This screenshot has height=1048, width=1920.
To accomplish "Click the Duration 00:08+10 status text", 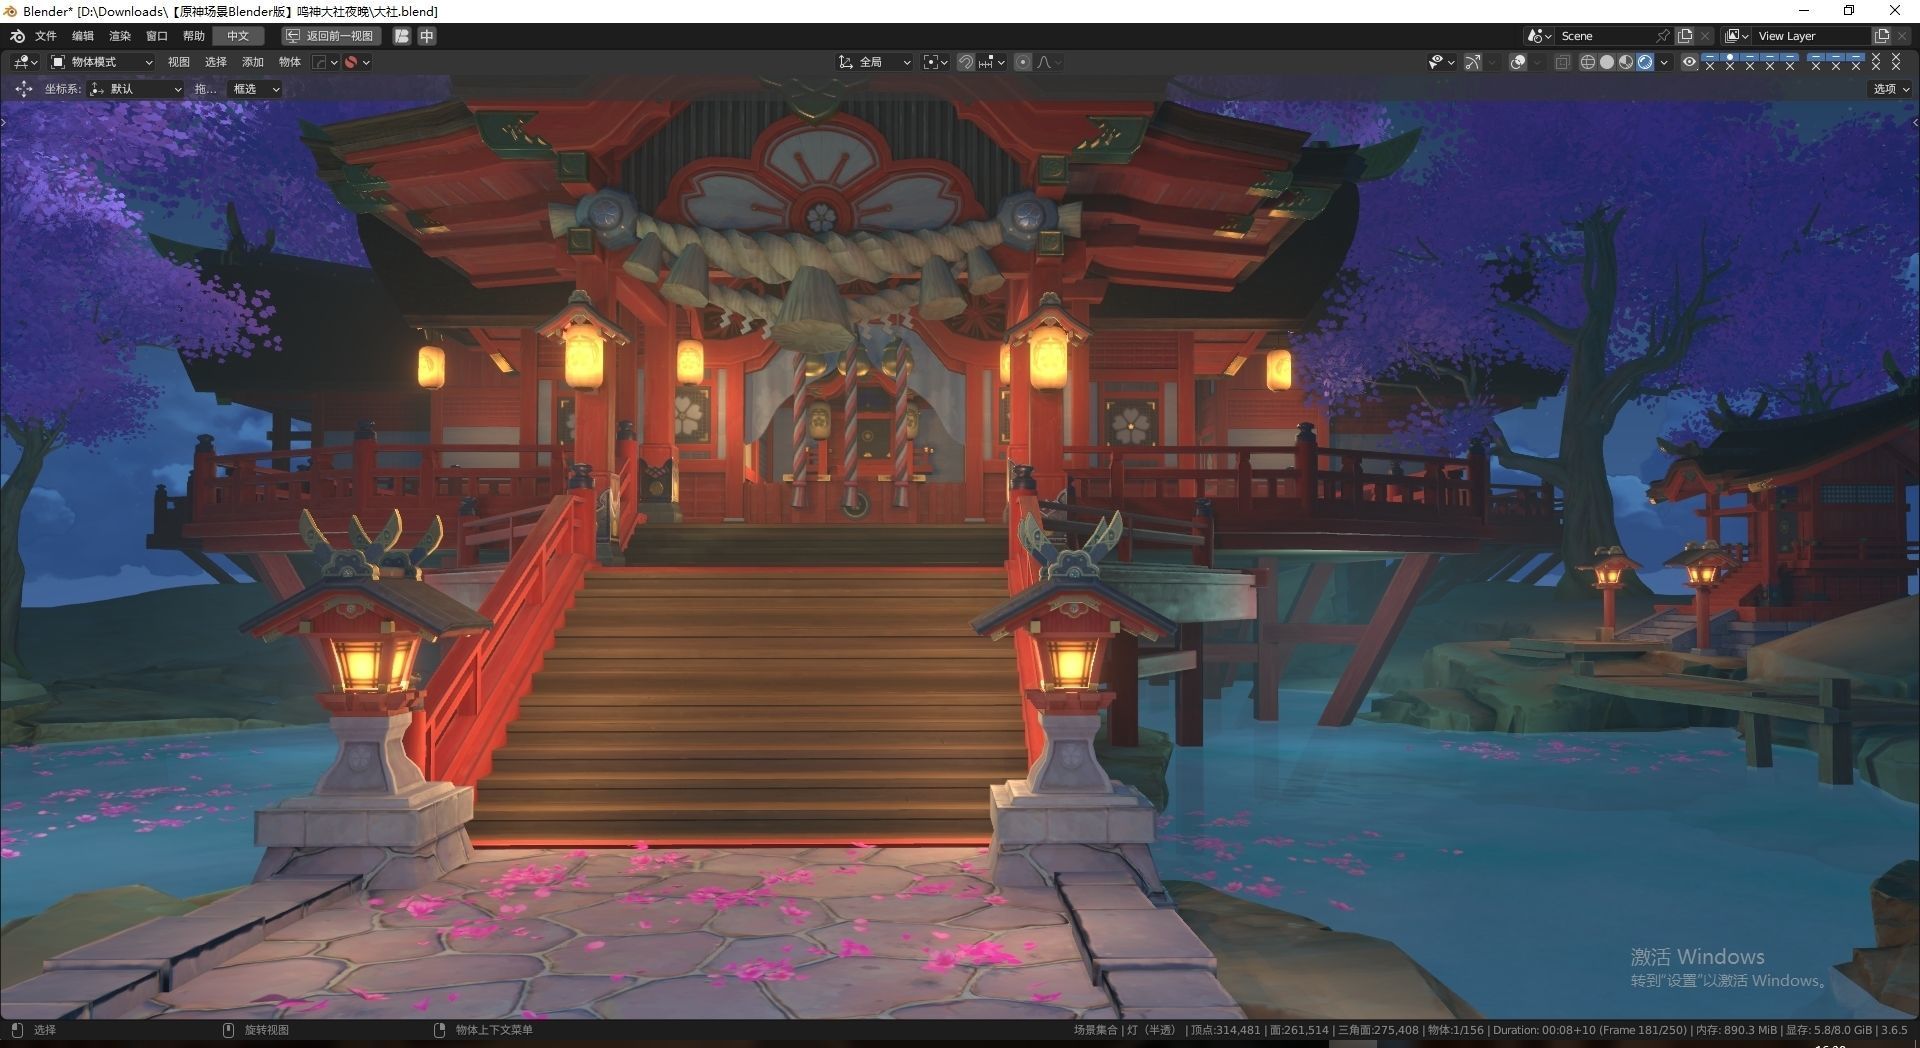I will (1590, 1030).
